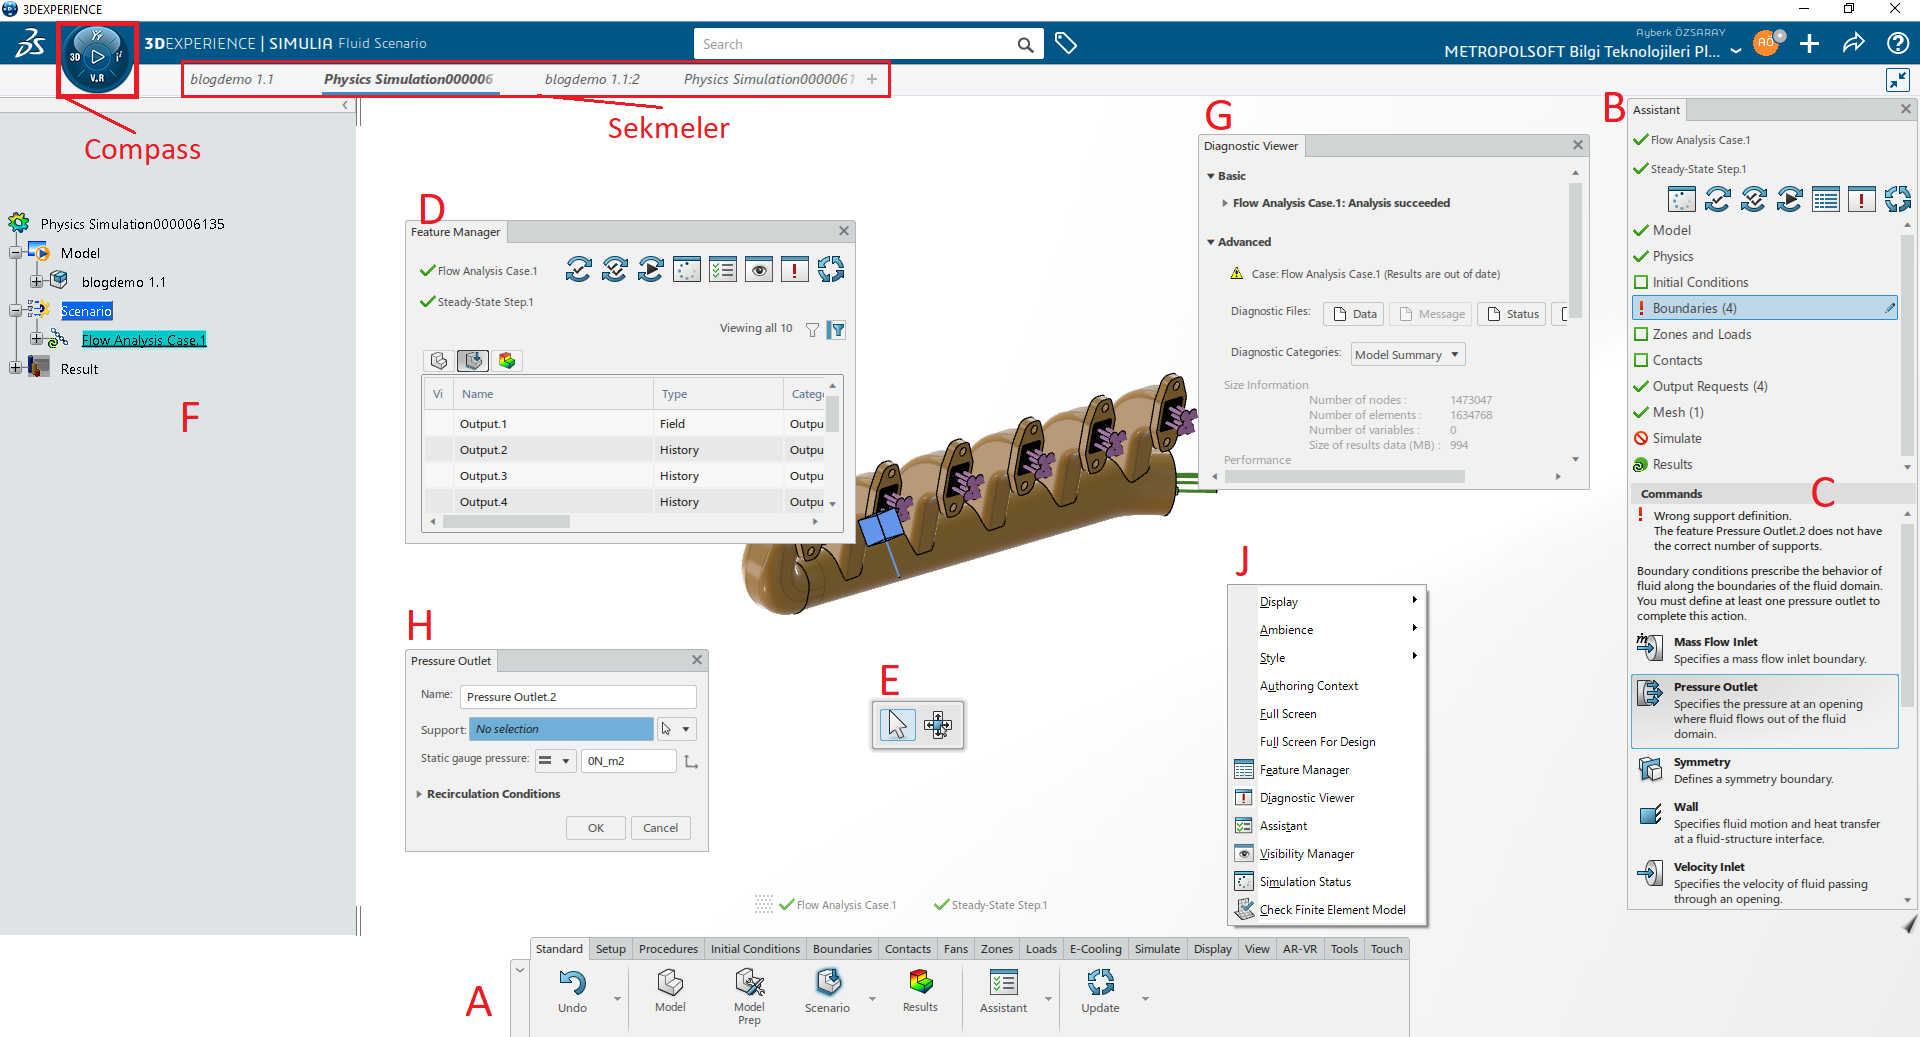Open Simulation Status icon in Feature Manager
Viewport: 1920px width, 1037px height.
click(x=687, y=269)
